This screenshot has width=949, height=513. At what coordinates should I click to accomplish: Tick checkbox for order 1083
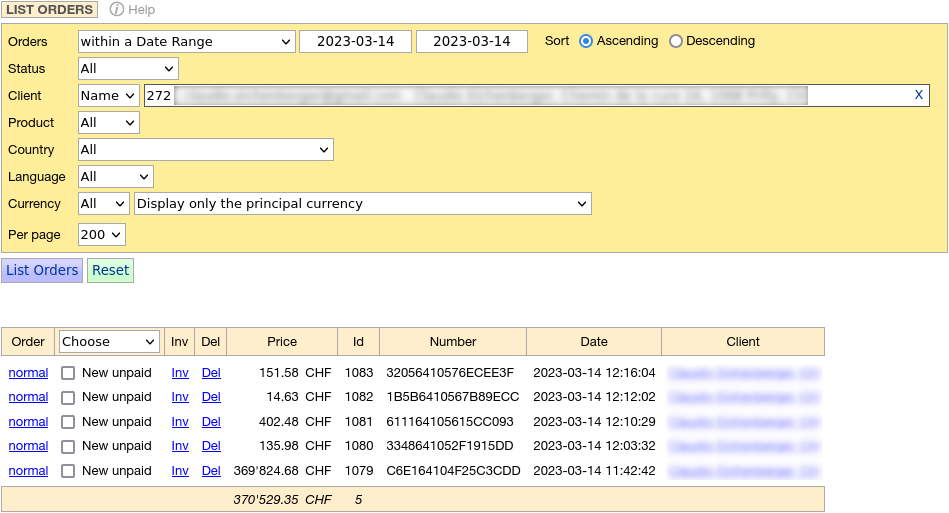click(x=68, y=373)
